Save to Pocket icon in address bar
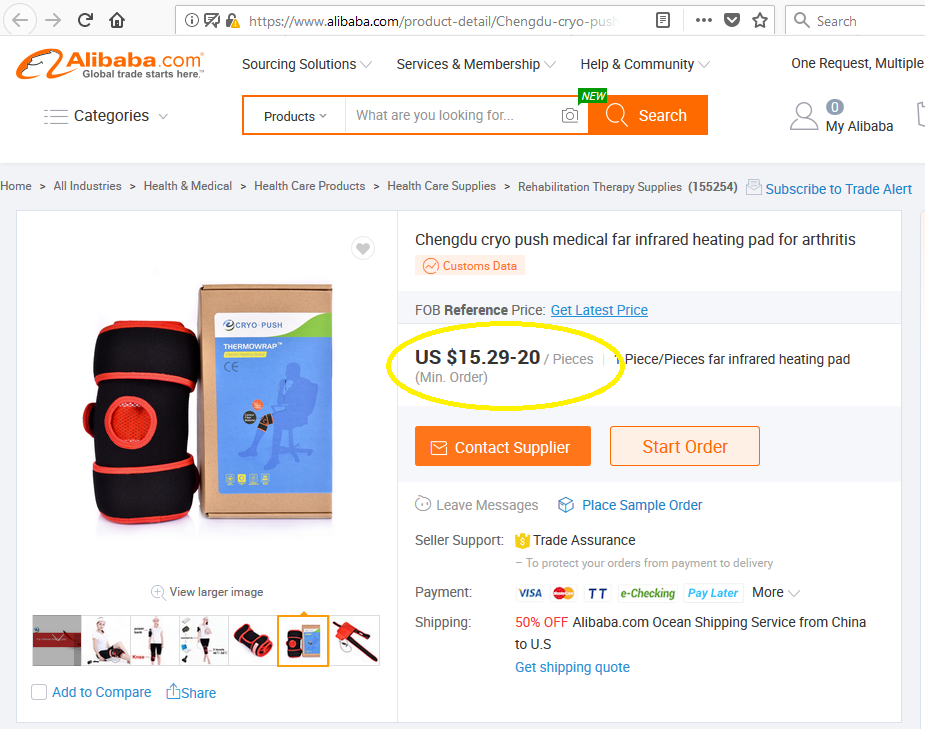This screenshot has width=925, height=730. [732, 21]
